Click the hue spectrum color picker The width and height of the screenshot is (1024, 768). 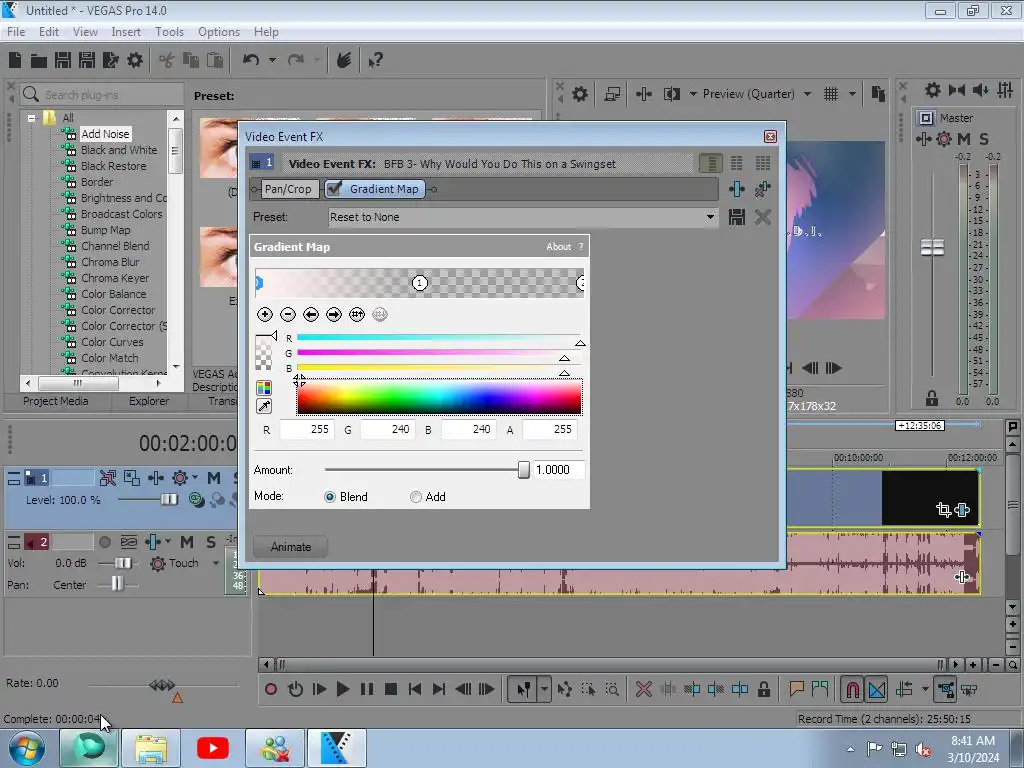pyautogui.click(x=439, y=397)
